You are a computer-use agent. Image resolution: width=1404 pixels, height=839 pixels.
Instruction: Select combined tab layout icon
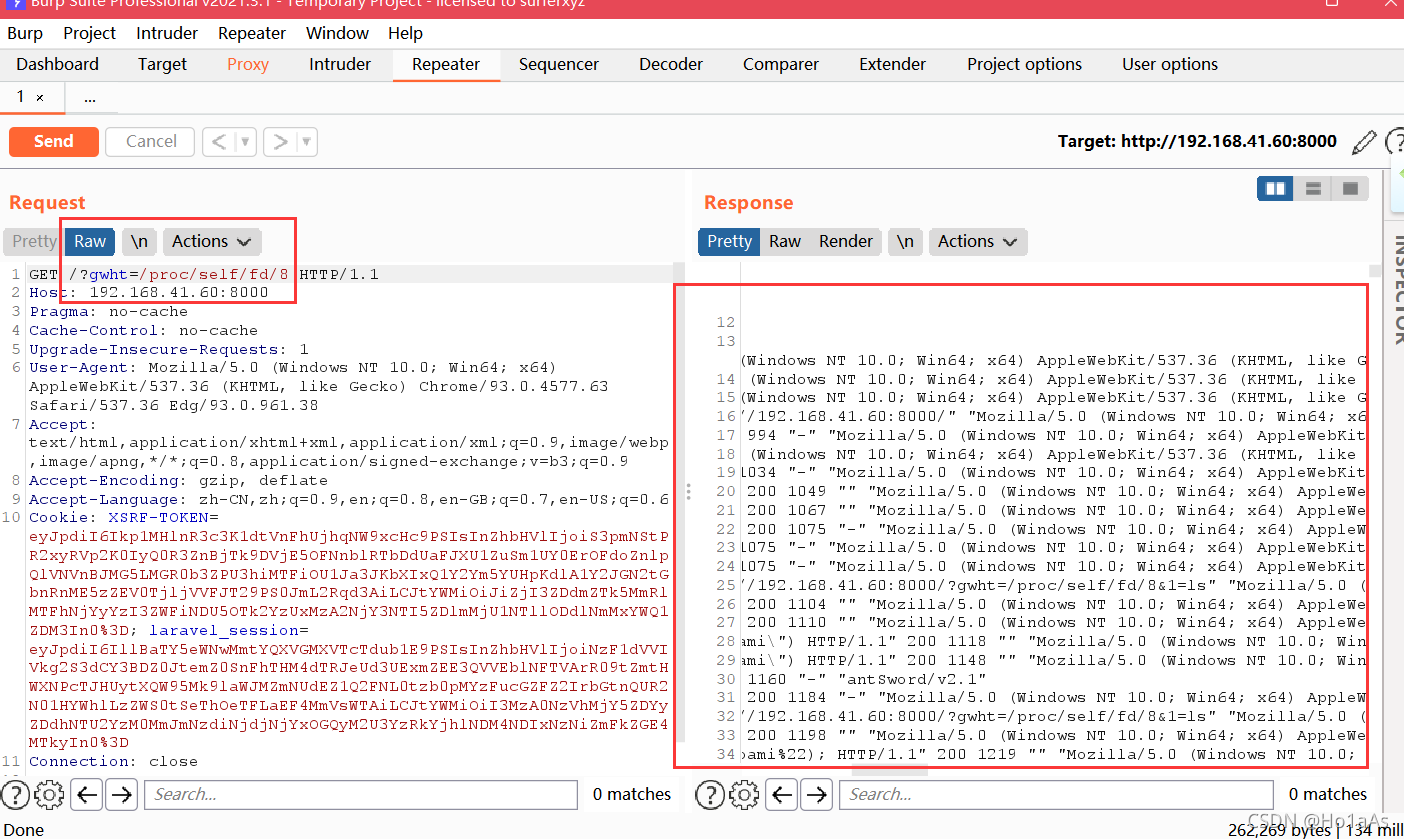tap(1350, 188)
